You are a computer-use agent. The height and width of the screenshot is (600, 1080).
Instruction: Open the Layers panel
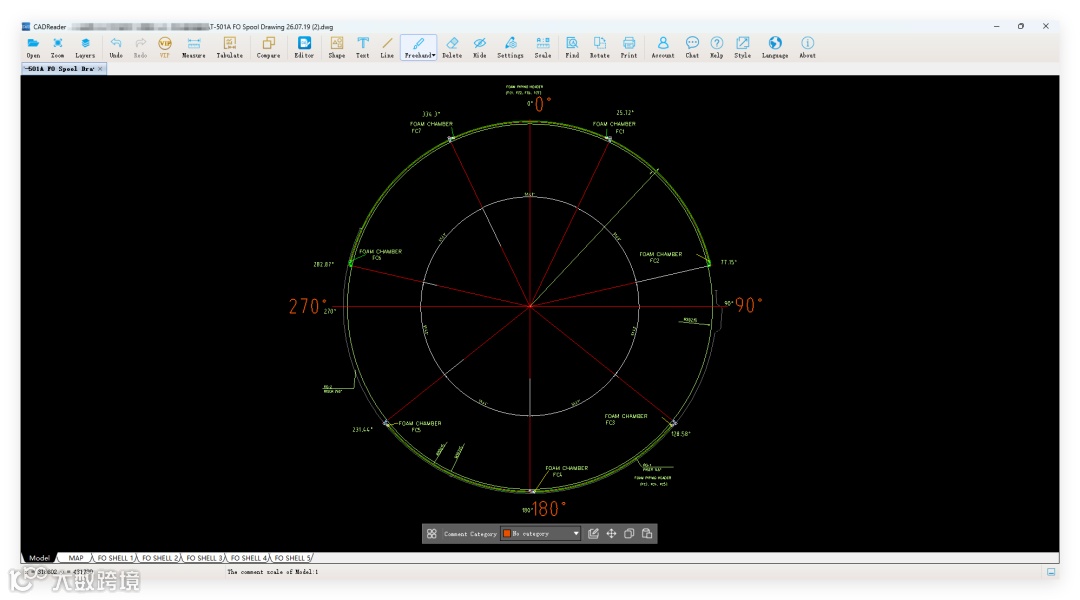click(x=85, y=47)
